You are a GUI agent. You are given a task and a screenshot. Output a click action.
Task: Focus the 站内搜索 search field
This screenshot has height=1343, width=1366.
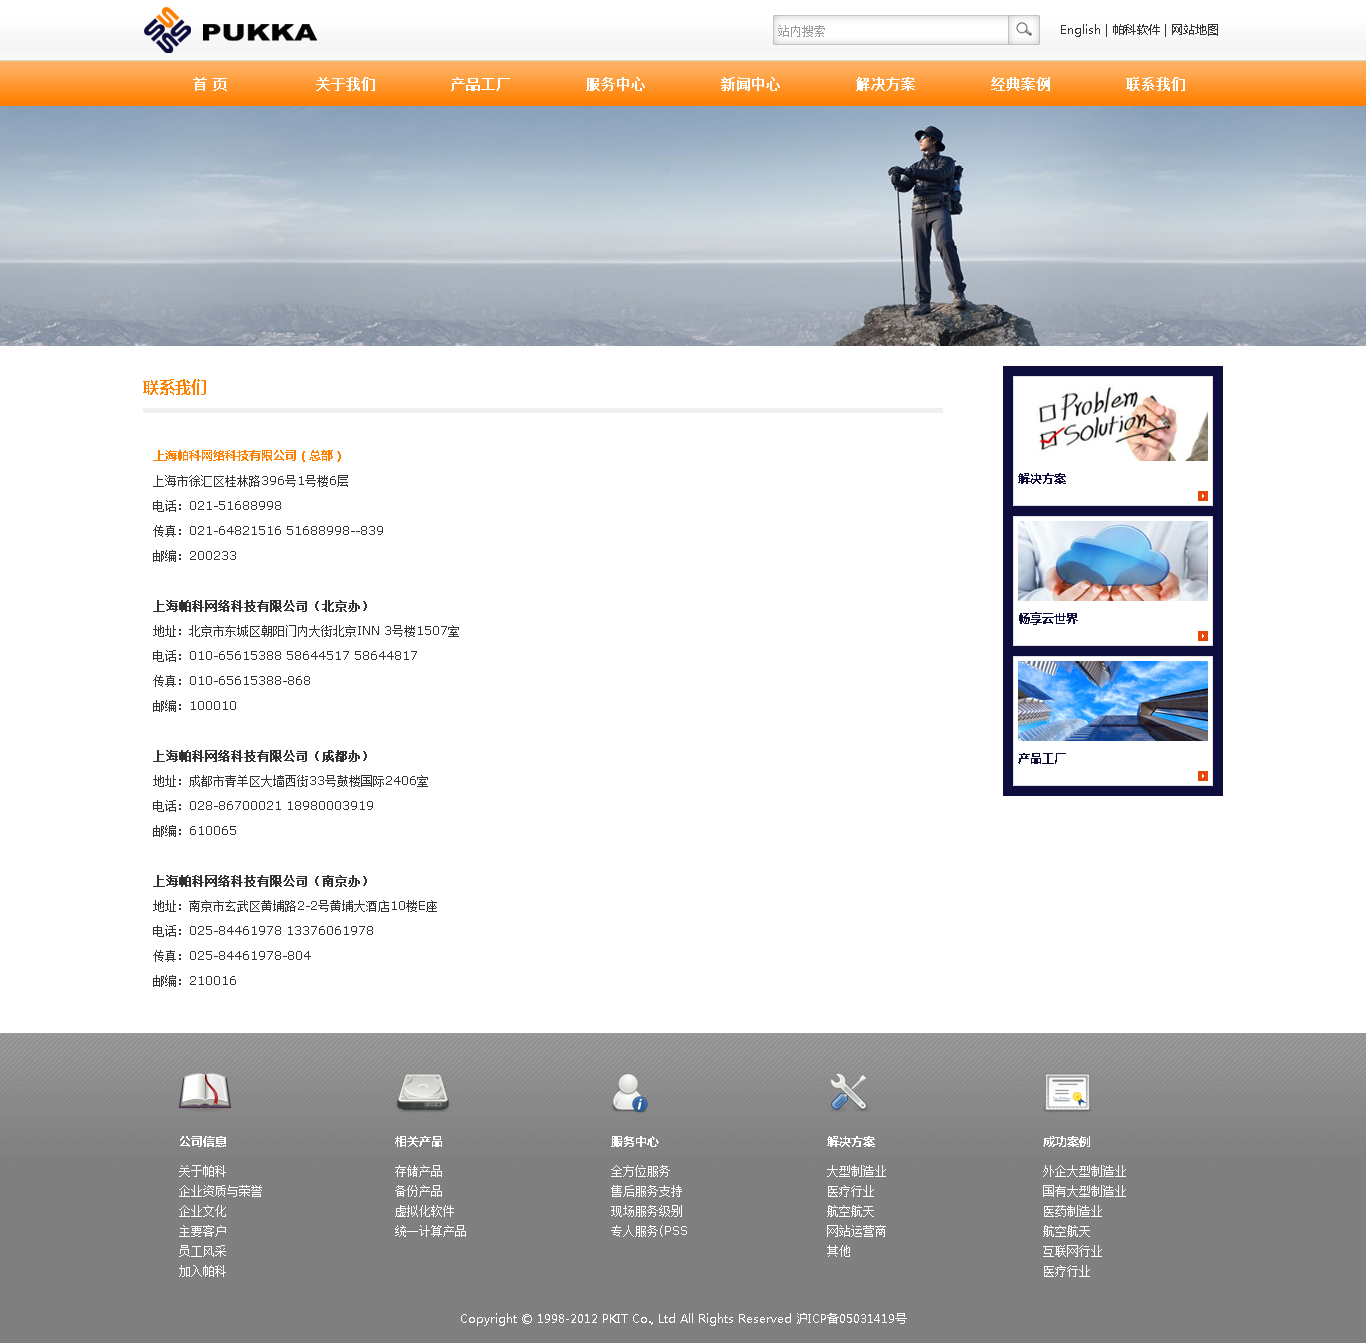click(x=890, y=30)
